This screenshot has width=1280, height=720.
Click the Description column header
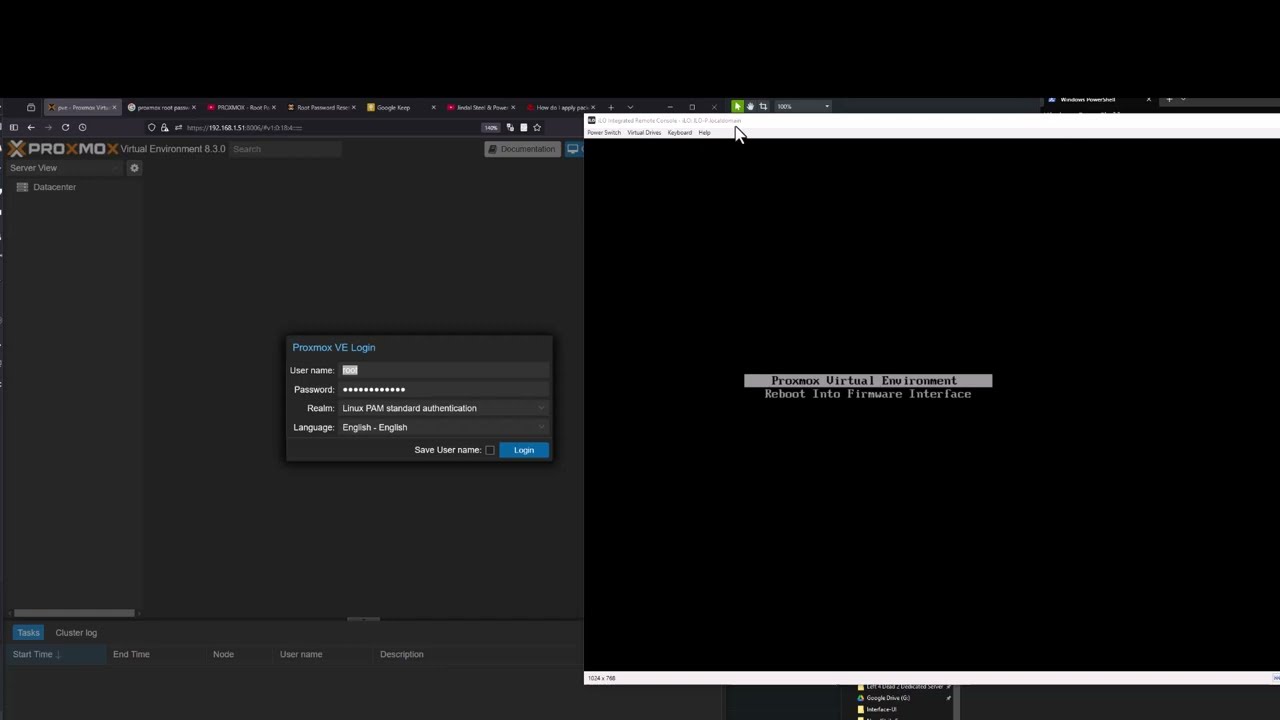(x=478, y=654)
